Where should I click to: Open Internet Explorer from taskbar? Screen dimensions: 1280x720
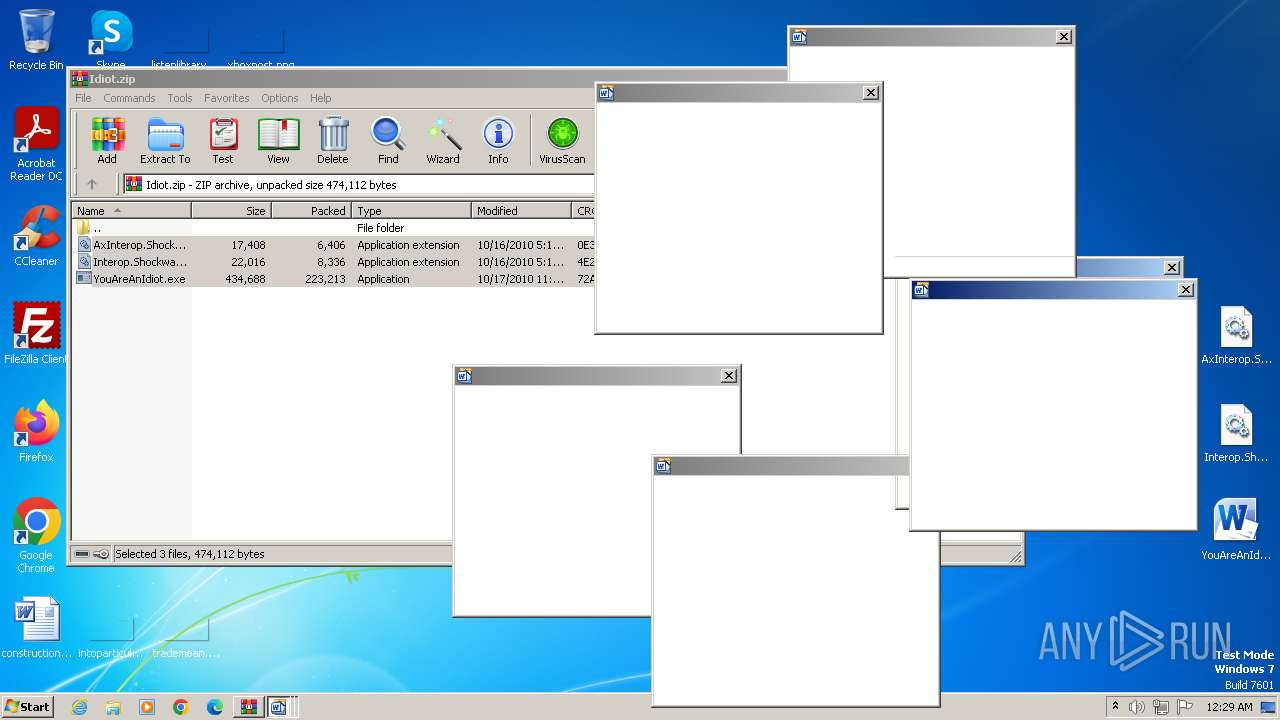click(79, 707)
